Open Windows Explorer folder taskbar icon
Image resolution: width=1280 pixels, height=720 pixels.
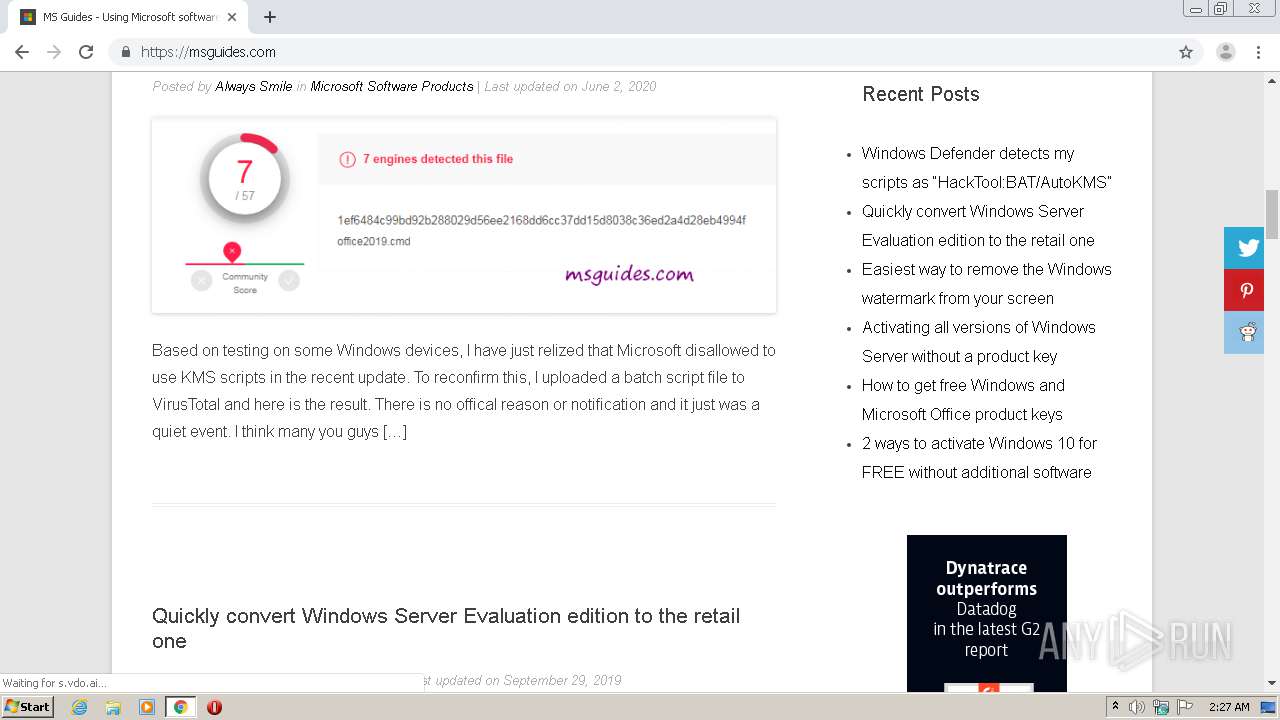[x=113, y=707]
